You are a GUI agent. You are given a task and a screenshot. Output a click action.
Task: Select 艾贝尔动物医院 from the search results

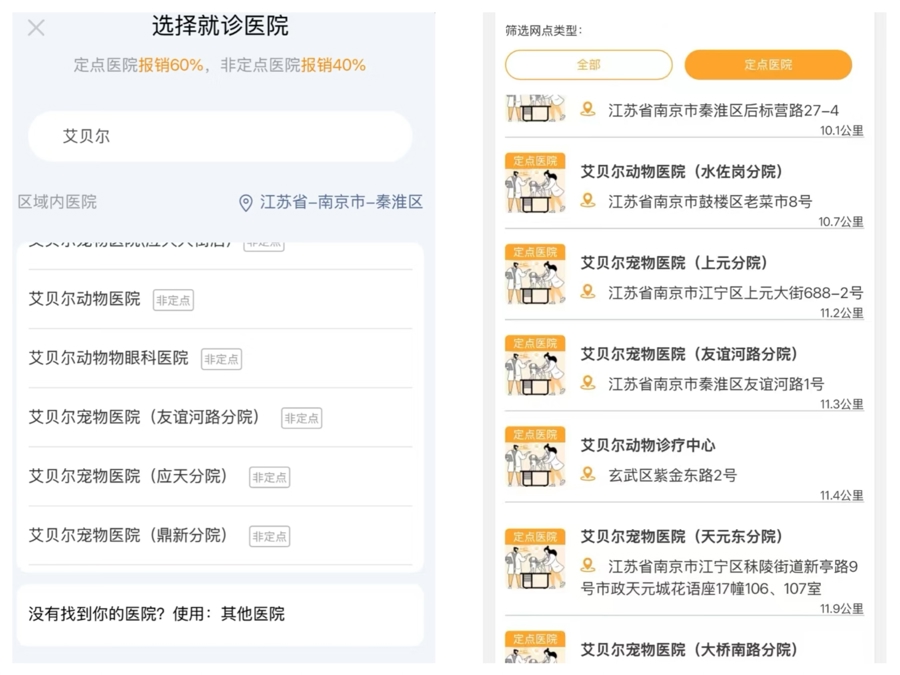point(85,299)
